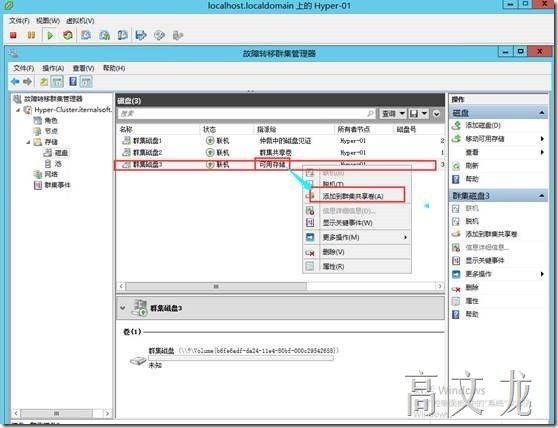This screenshot has width=558, height=428.
Task: Click the online status icon in row 群集磁盘2
Action: [x=210, y=153]
